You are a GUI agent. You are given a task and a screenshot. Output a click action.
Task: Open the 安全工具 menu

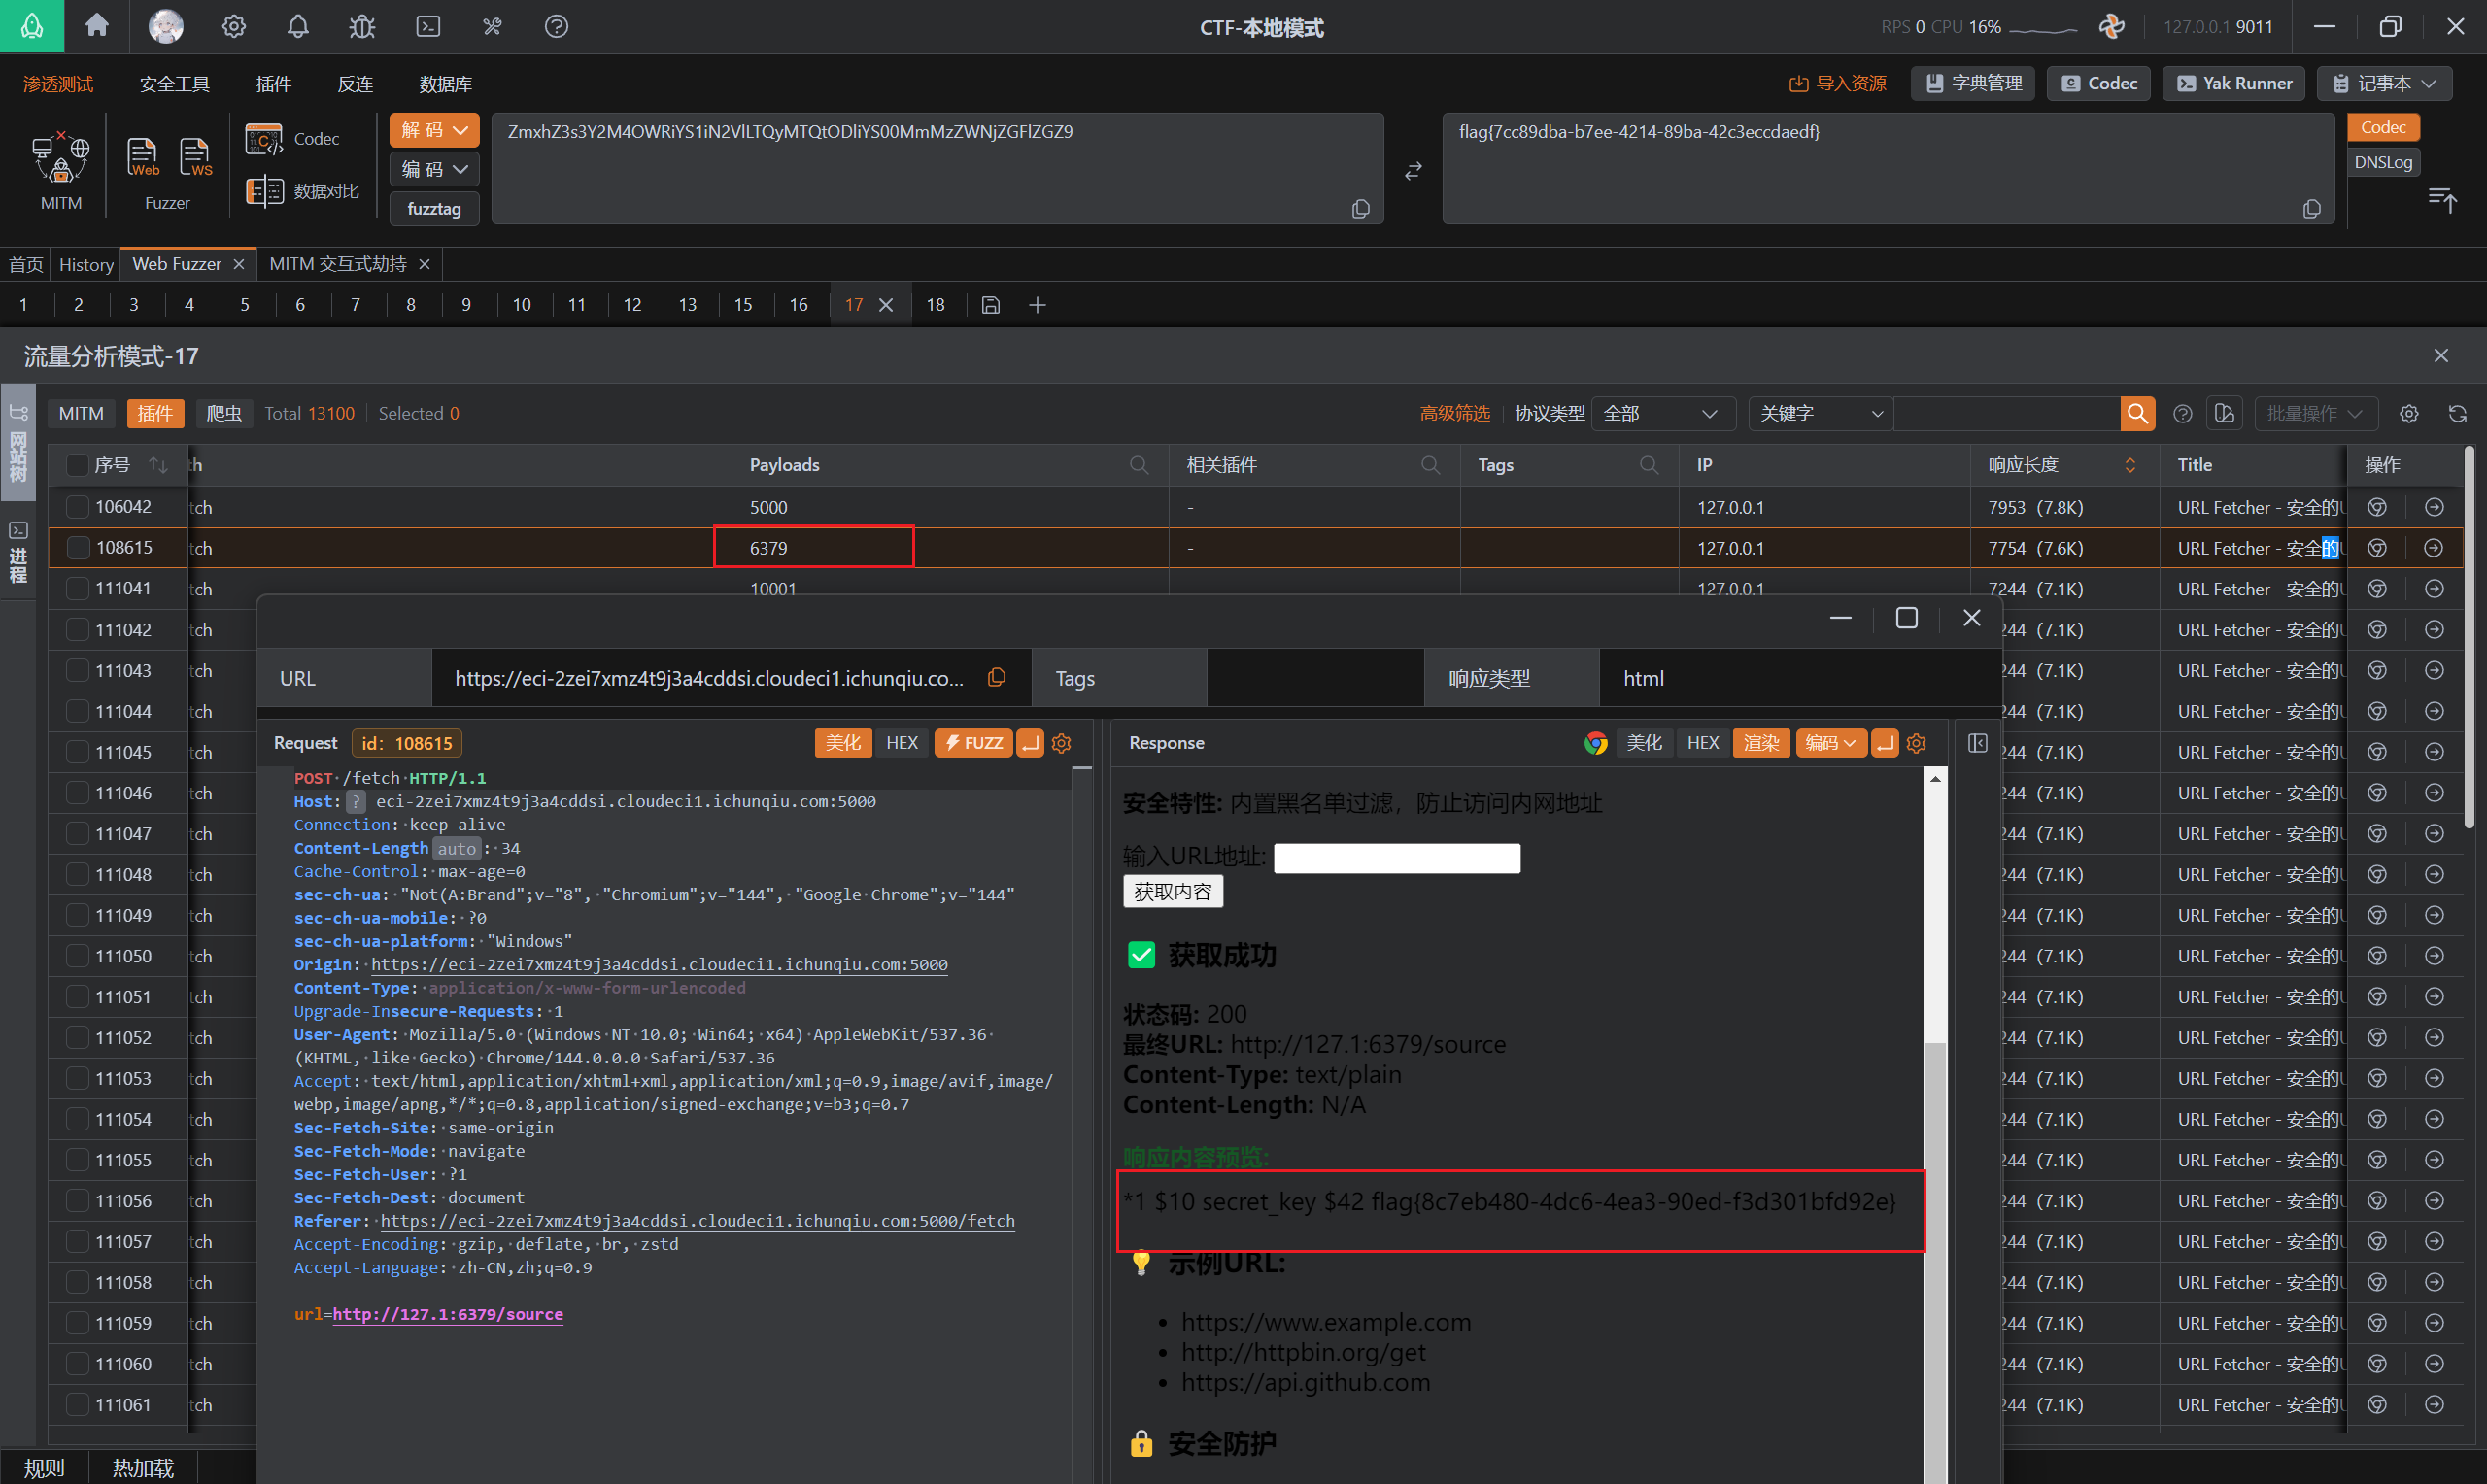coord(174,84)
